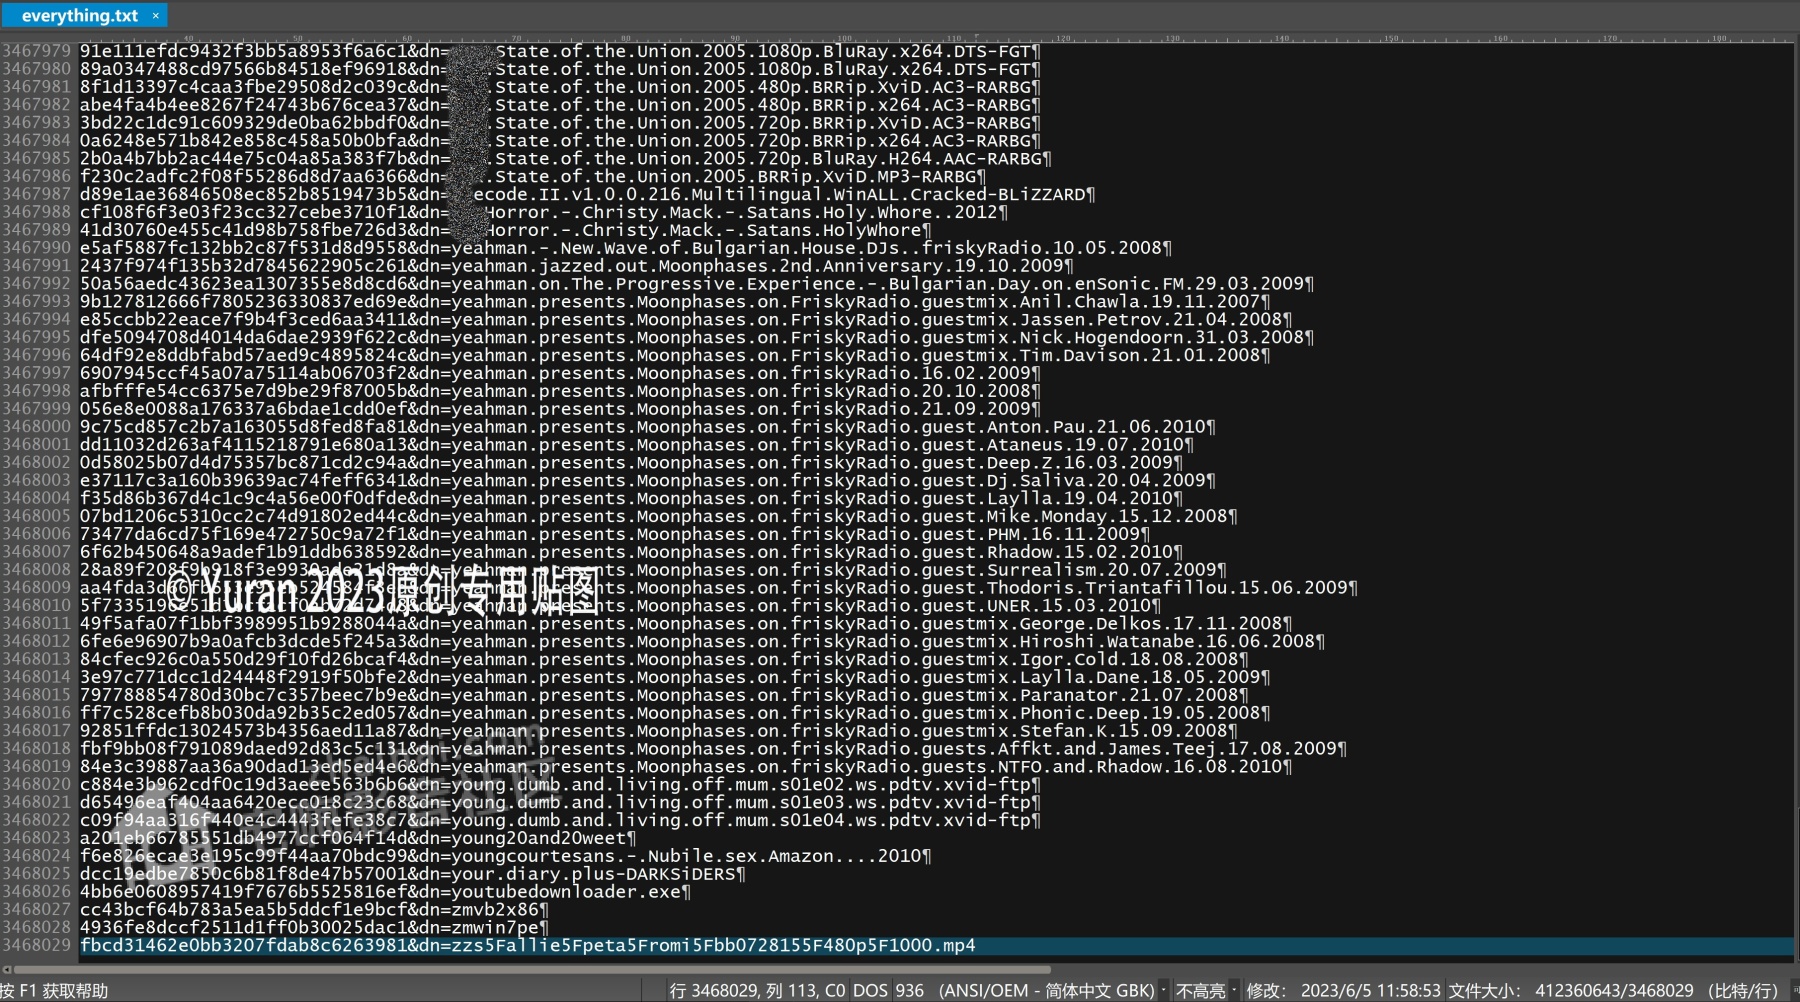The image size is (1800, 1002).
Task: Click the line with guestmix.George.Delkos
Action: [686, 623]
